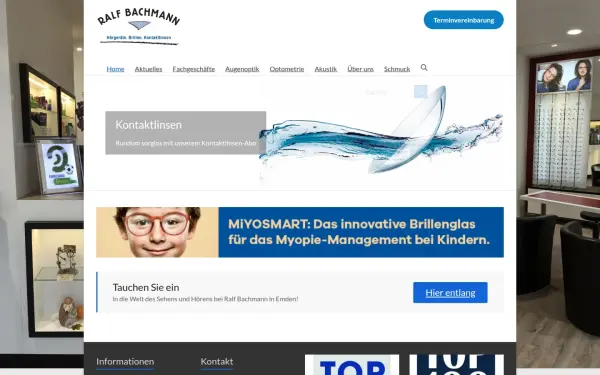Open the Über uns menu item
Screen dimensions: 600x375
[360, 69]
